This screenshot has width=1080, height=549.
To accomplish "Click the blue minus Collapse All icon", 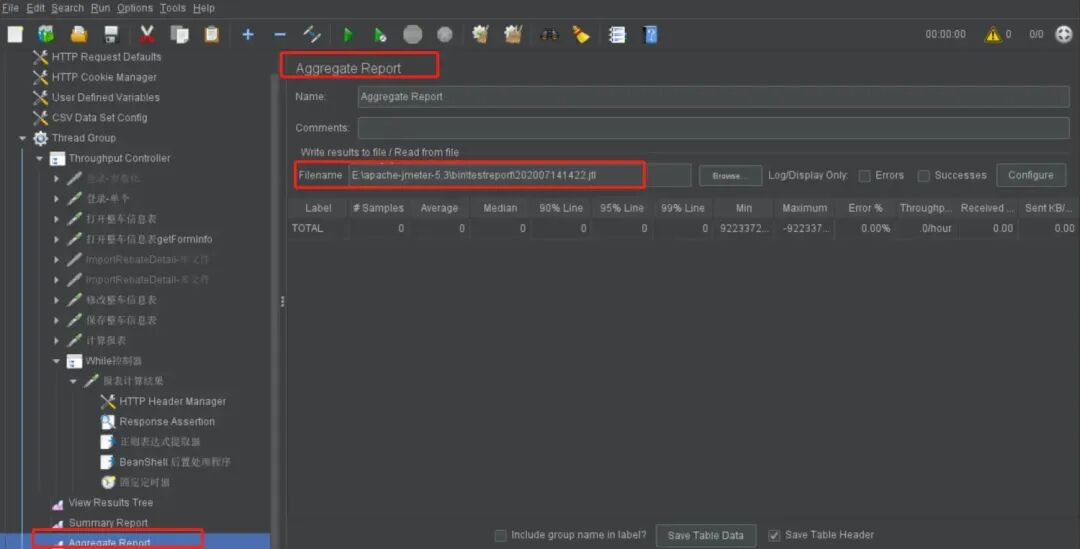I will (x=280, y=34).
